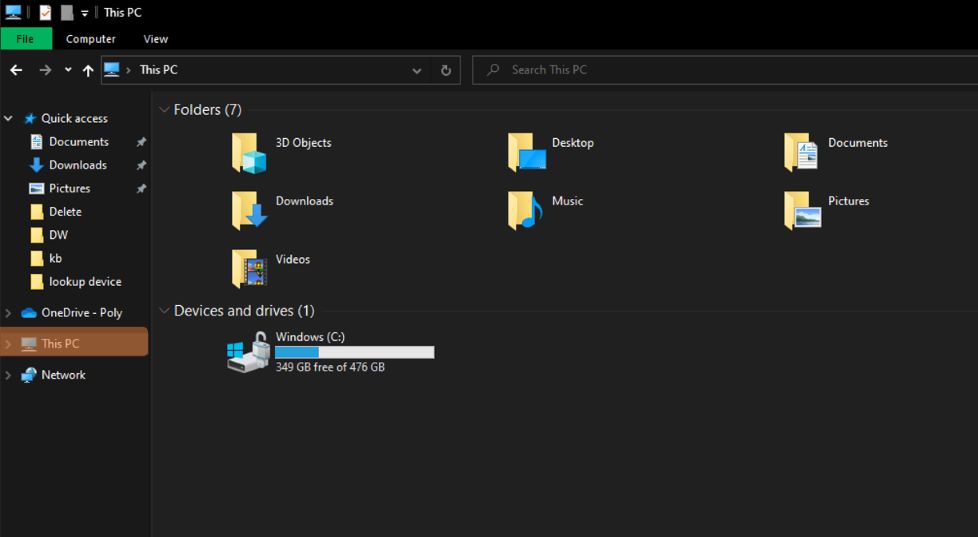Click the Properties icon in title bar
Screen dimensions: 978x537
45,12
